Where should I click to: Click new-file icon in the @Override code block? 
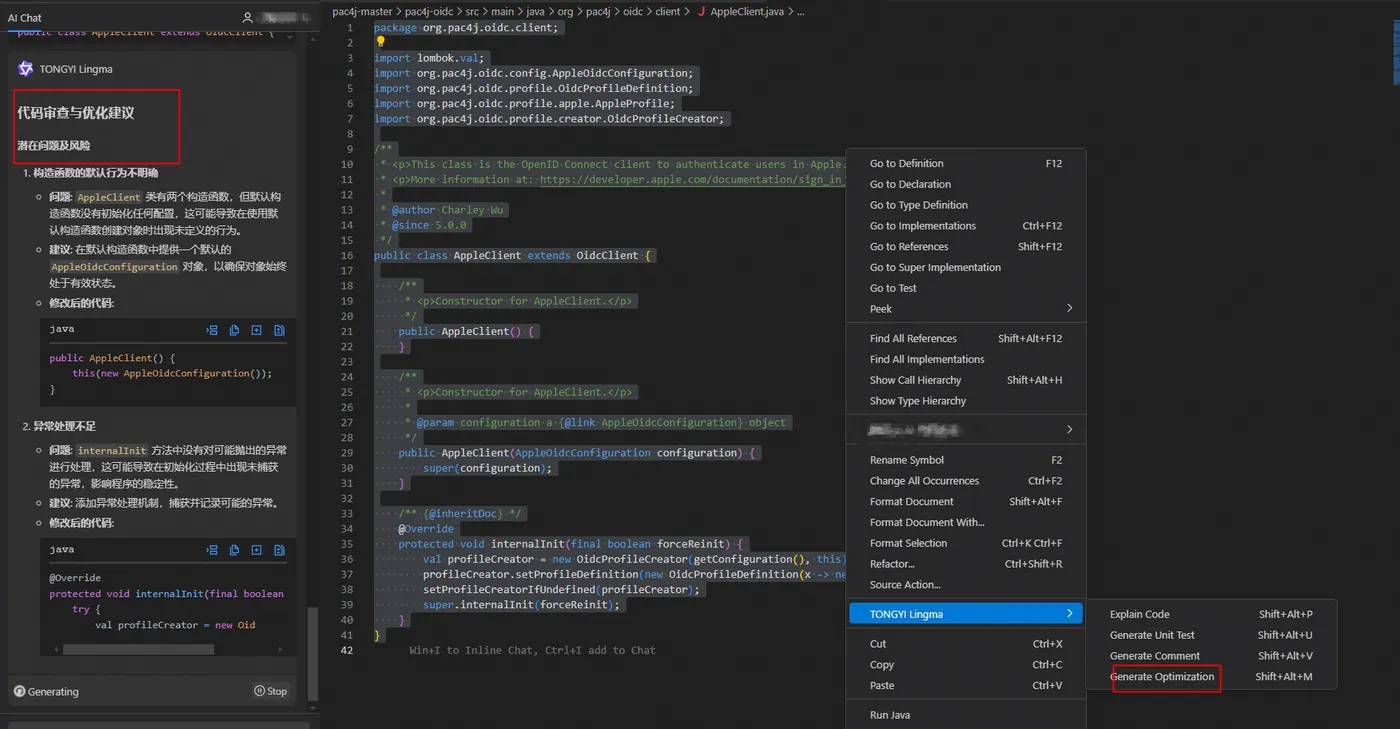(x=256, y=550)
